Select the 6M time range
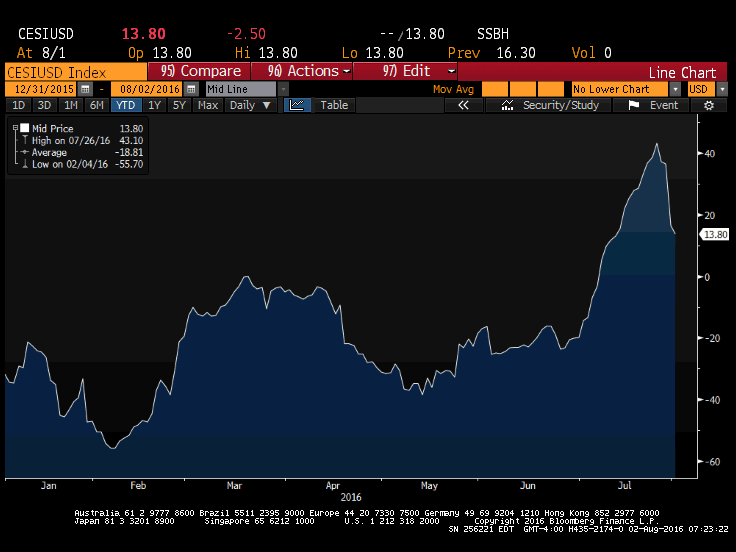 pyautogui.click(x=96, y=105)
